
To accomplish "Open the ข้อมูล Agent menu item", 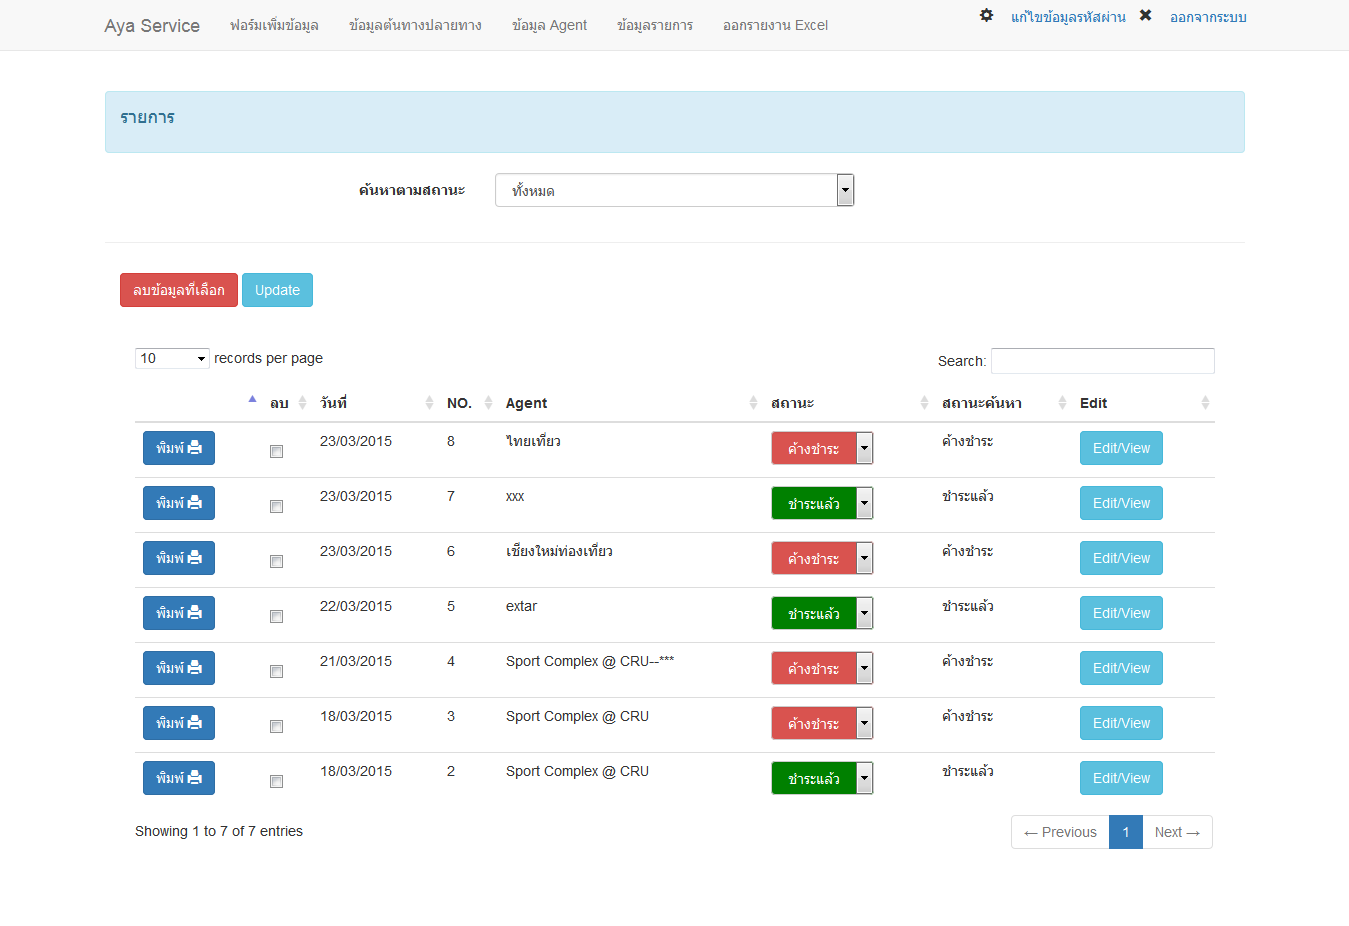I will (549, 25).
